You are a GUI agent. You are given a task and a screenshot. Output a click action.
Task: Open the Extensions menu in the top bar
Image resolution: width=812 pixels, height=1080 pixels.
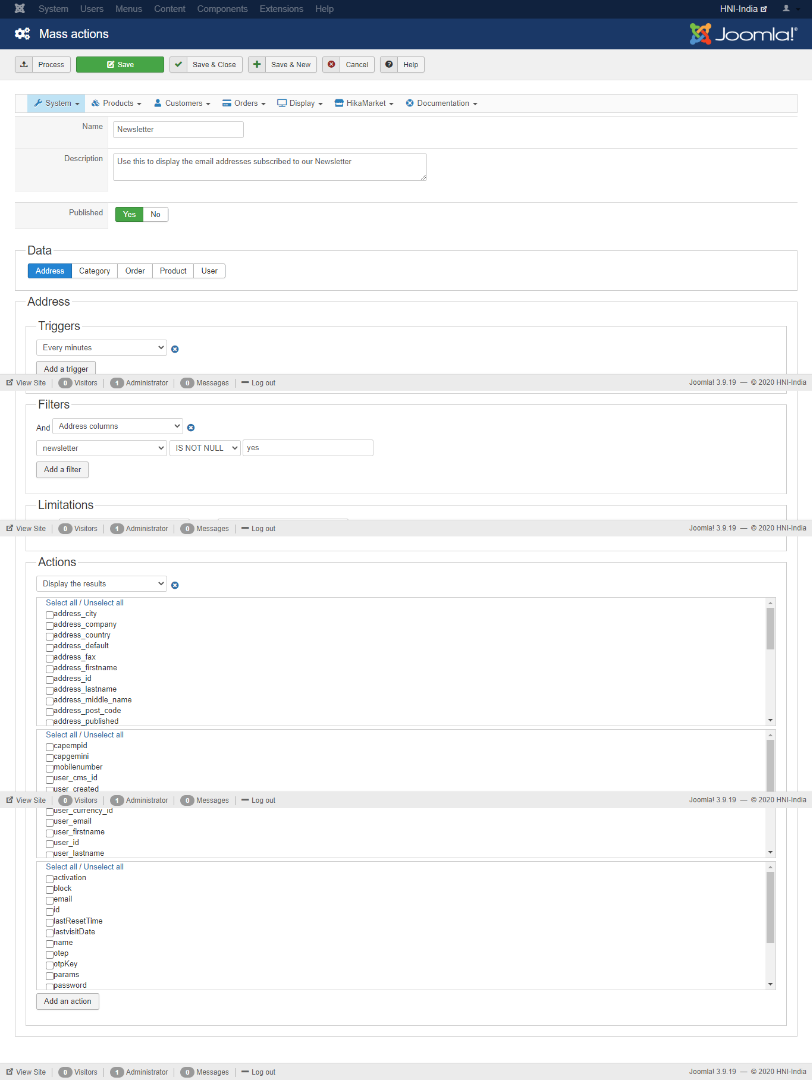281,9
